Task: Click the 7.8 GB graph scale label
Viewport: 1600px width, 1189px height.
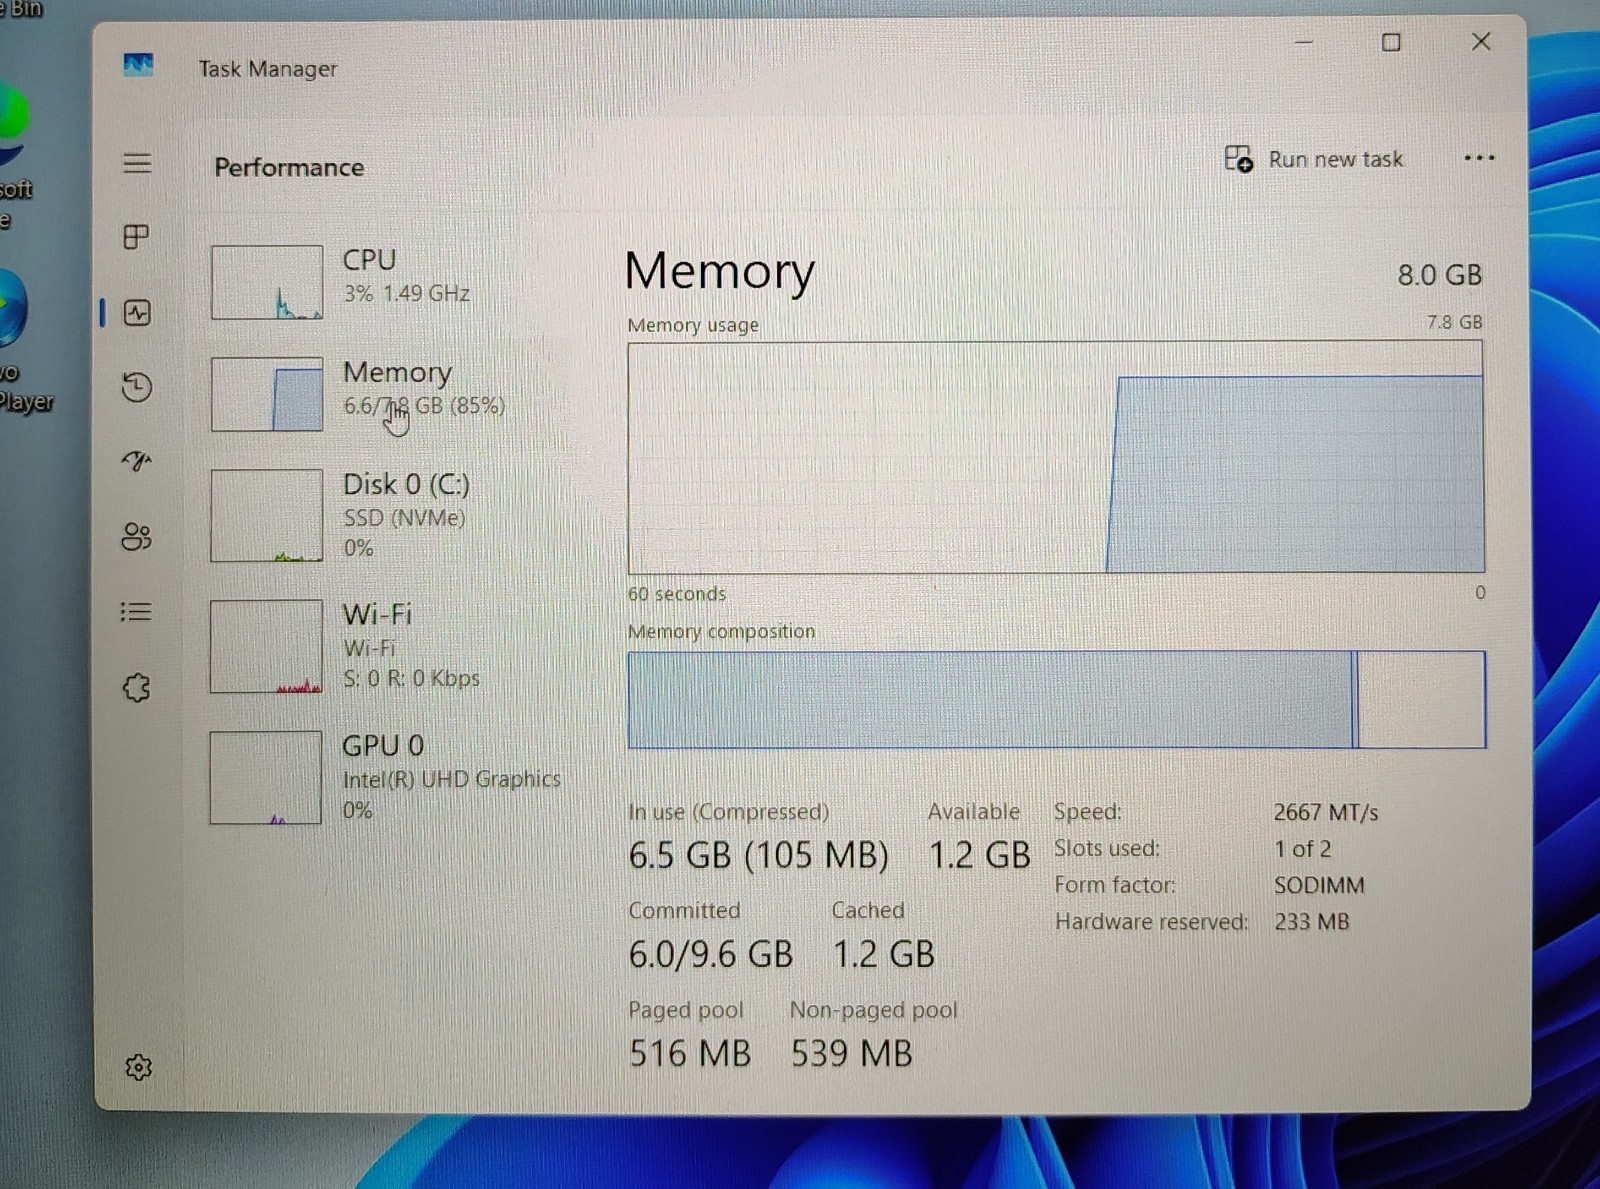Action: pyautogui.click(x=1455, y=322)
